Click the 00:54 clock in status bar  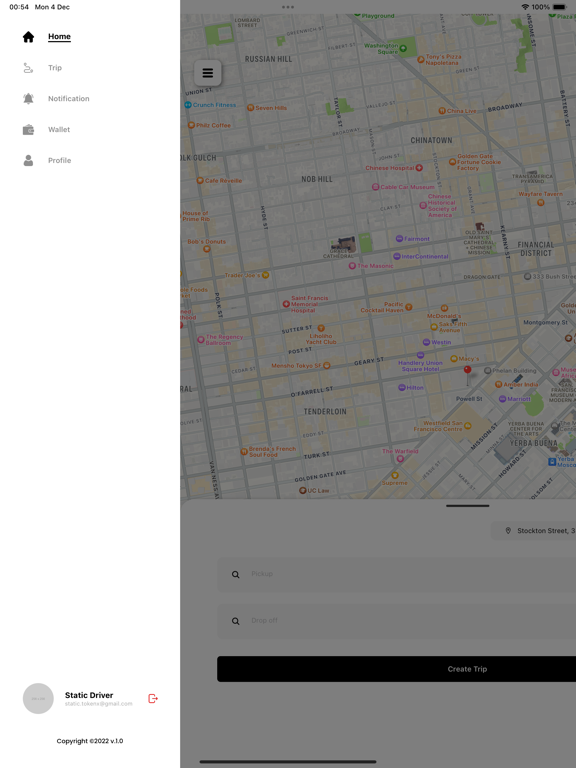click(x=19, y=7)
